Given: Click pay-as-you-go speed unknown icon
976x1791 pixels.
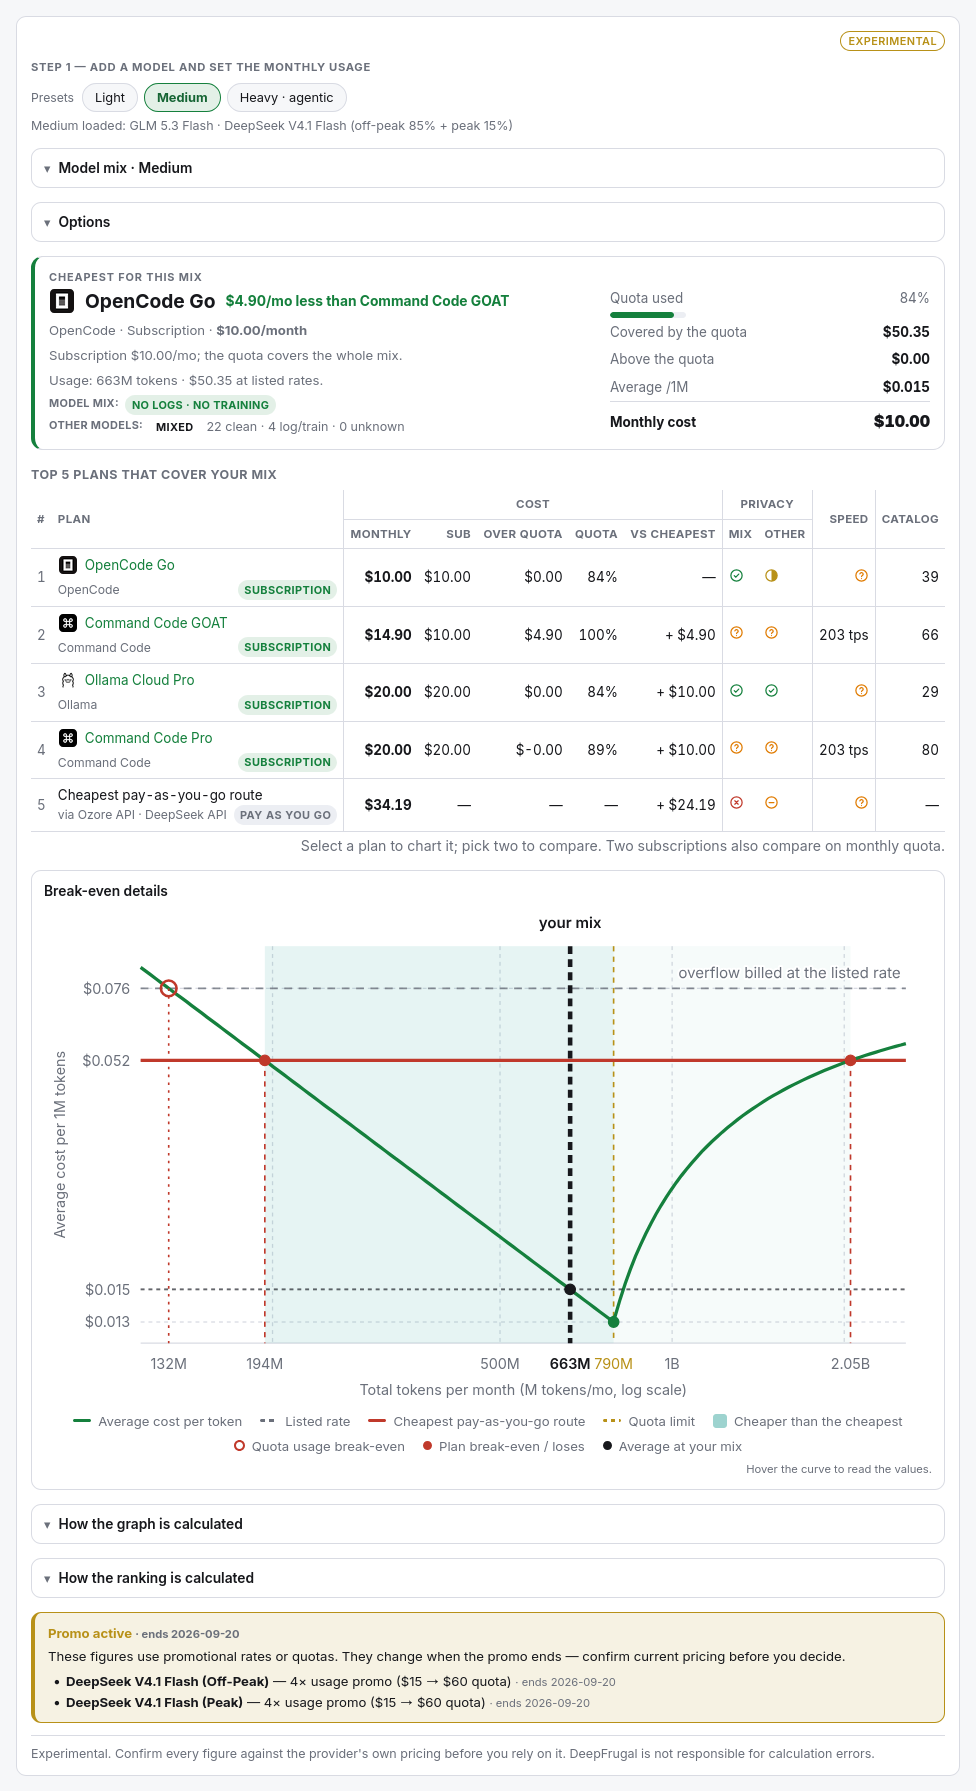Looking at the screenshot, I should pos(862,803).
